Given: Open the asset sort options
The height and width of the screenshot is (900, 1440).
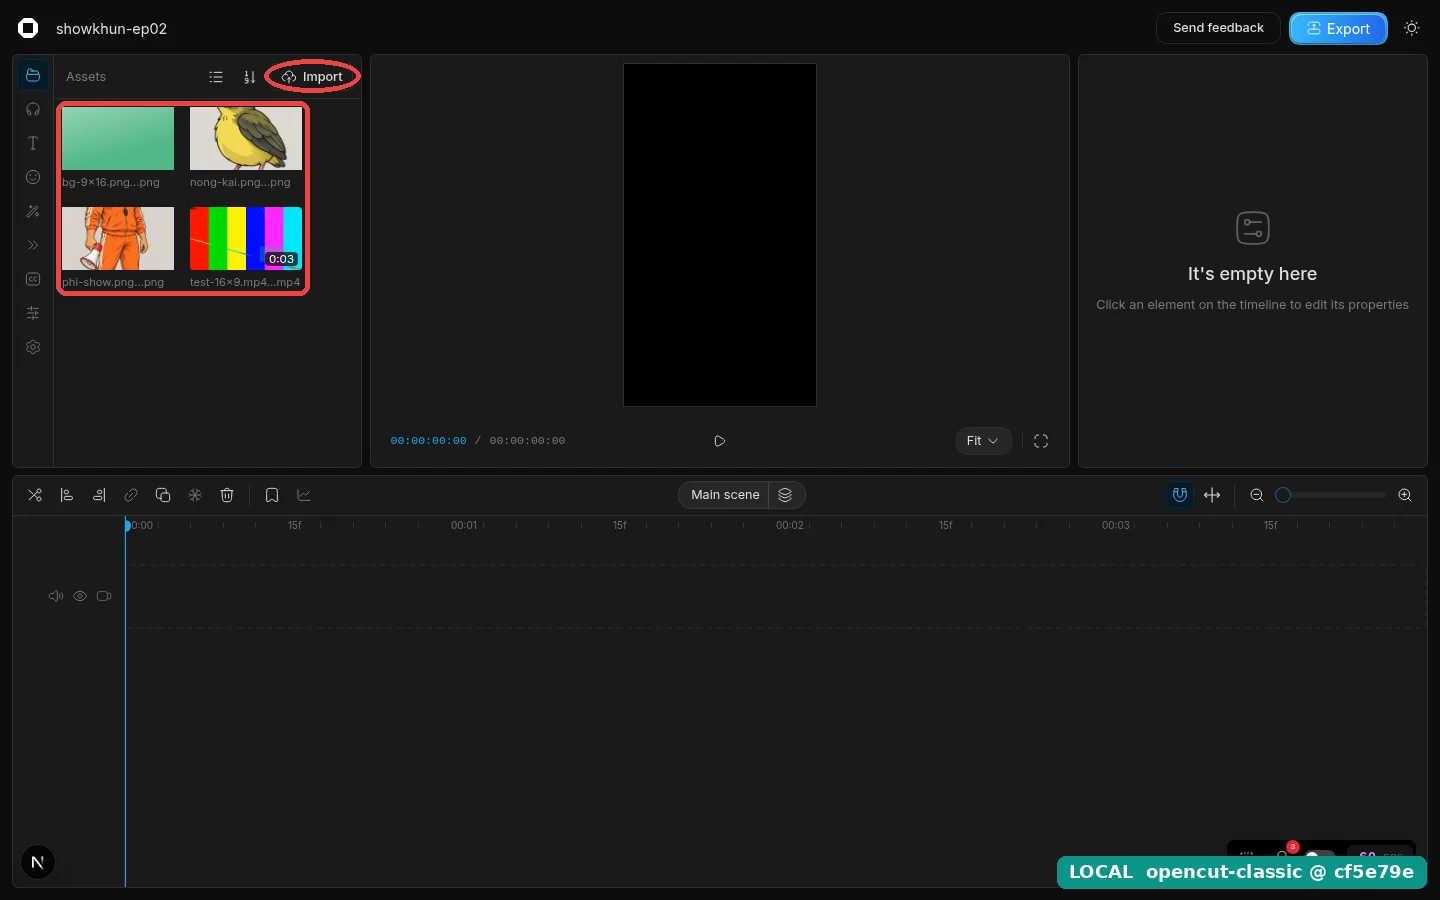Looking at the screenshot, I should tap(249, 77).
